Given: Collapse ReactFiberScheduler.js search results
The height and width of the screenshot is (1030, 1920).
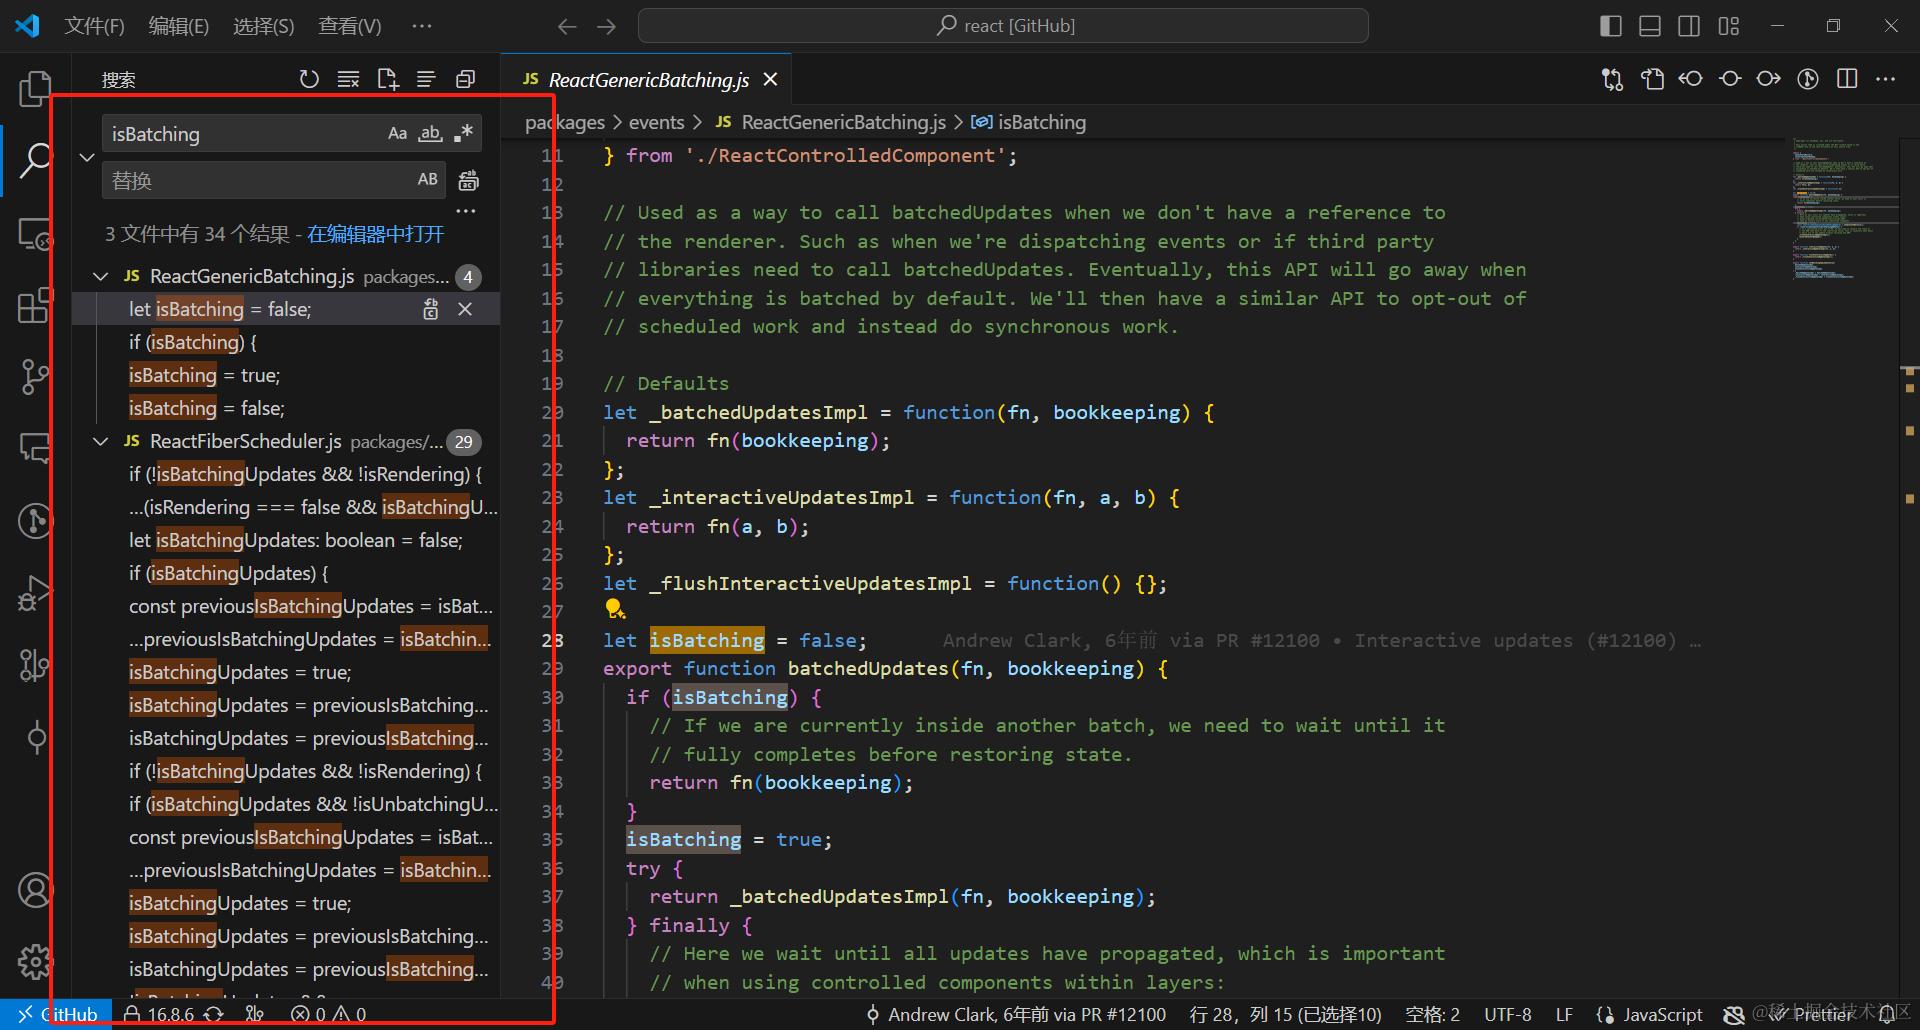Looking at the screenshot, I should tap(101, 441).
